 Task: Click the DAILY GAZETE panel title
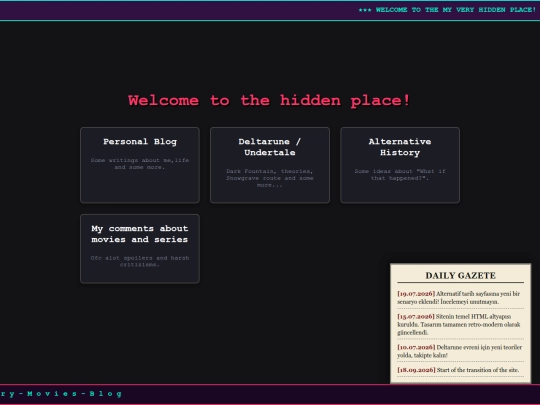point(460,276)
